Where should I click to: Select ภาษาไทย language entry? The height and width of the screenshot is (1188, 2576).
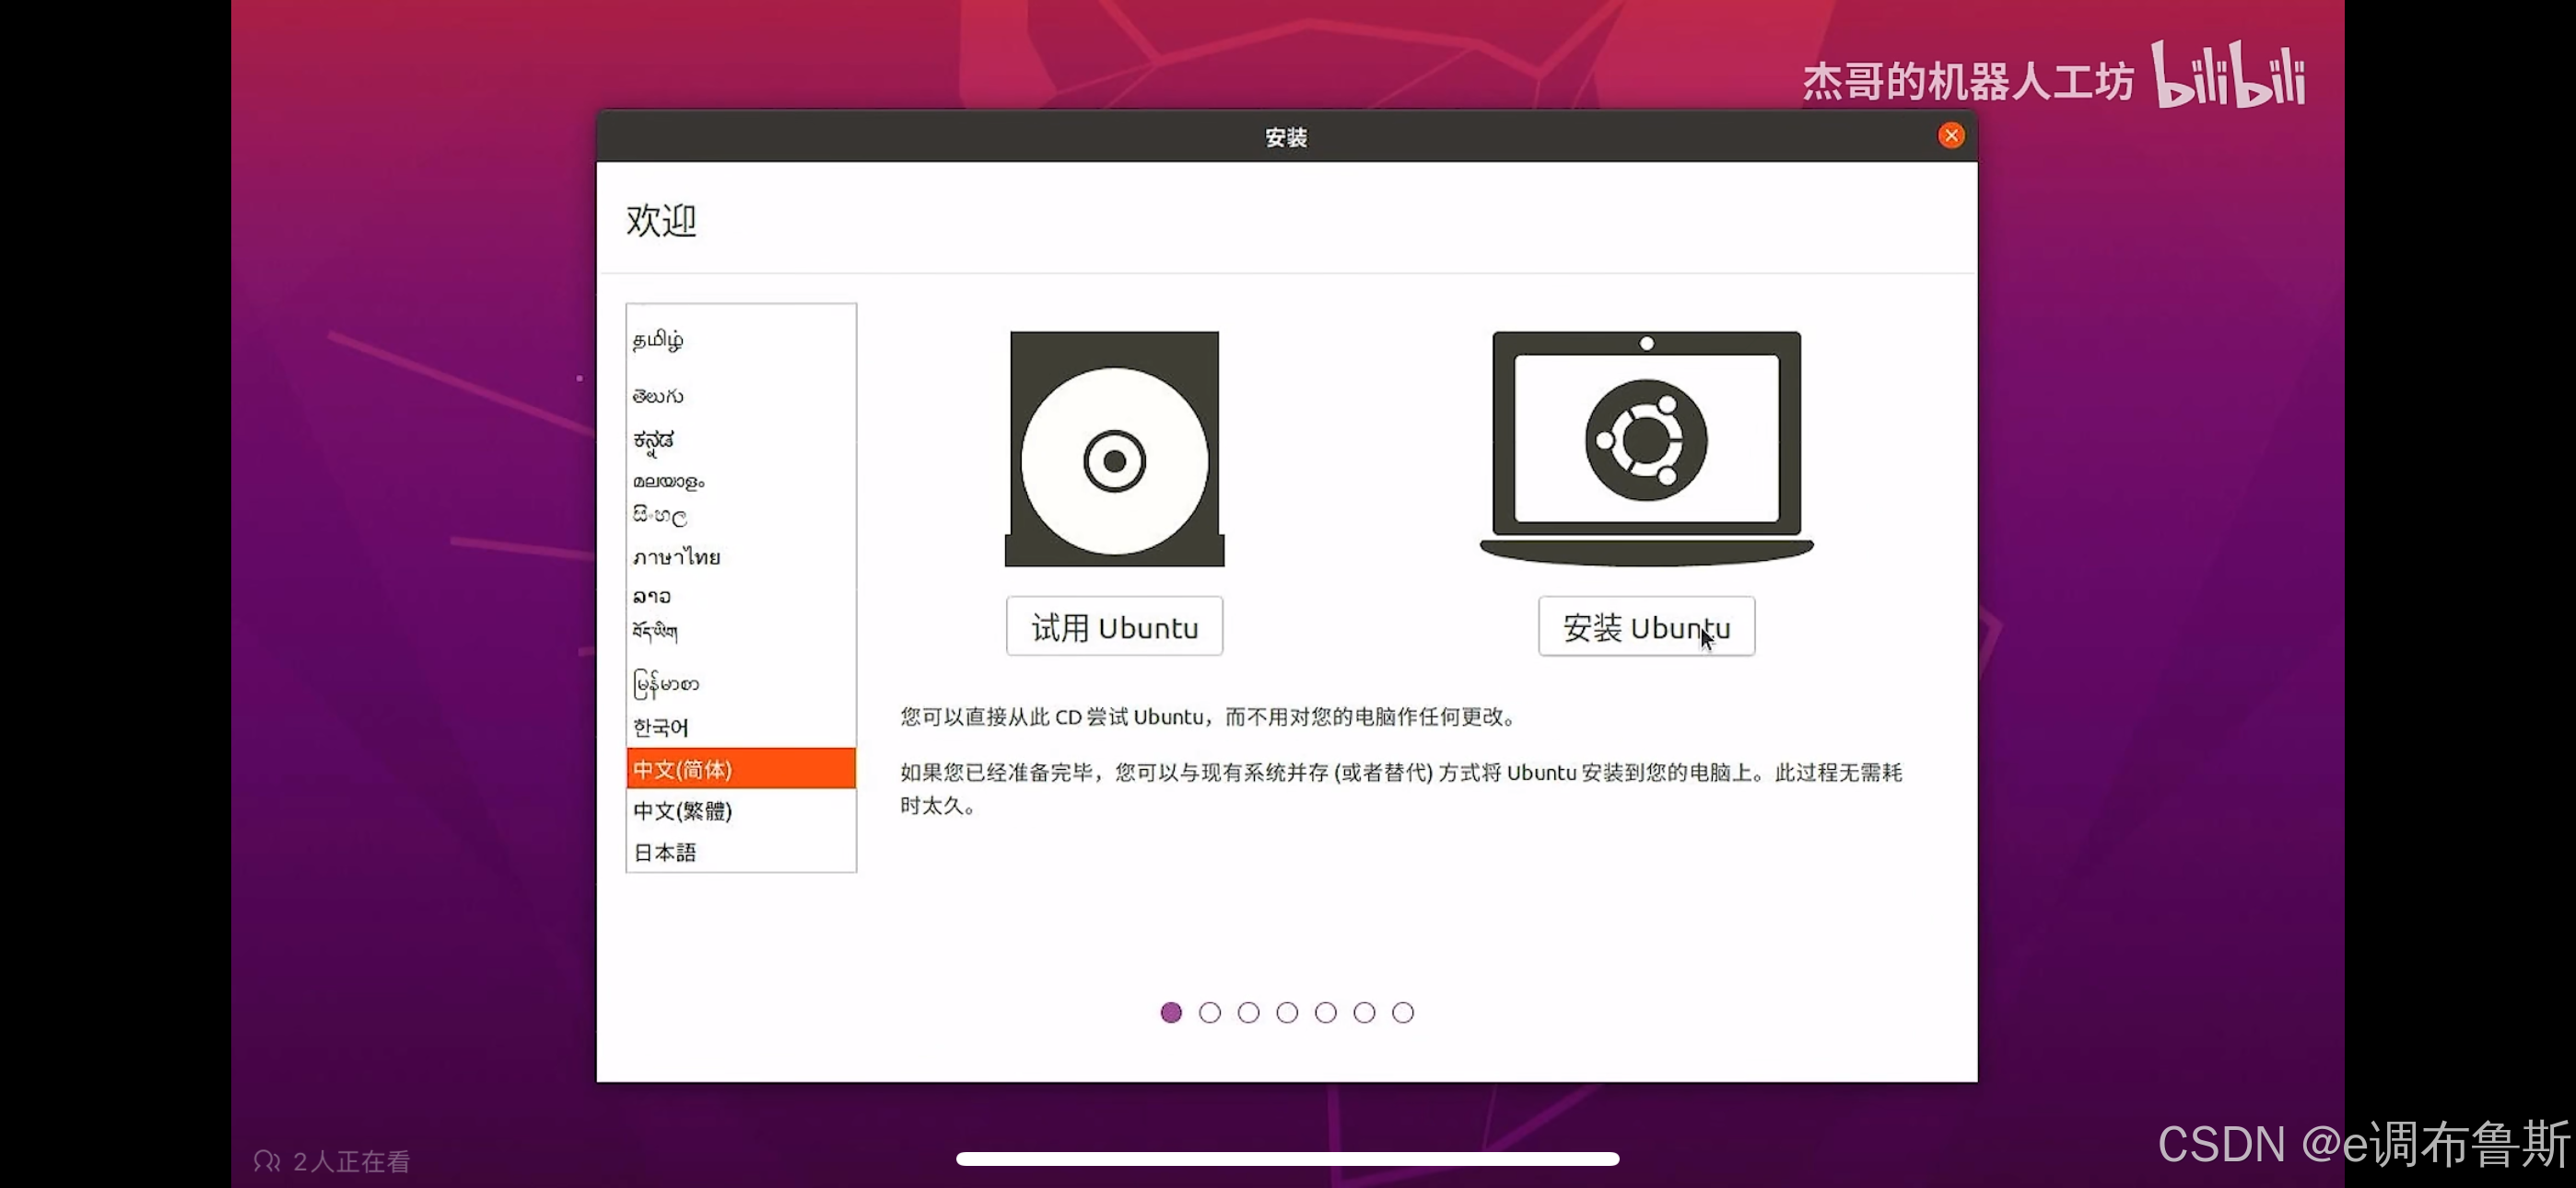click(741, 557)
